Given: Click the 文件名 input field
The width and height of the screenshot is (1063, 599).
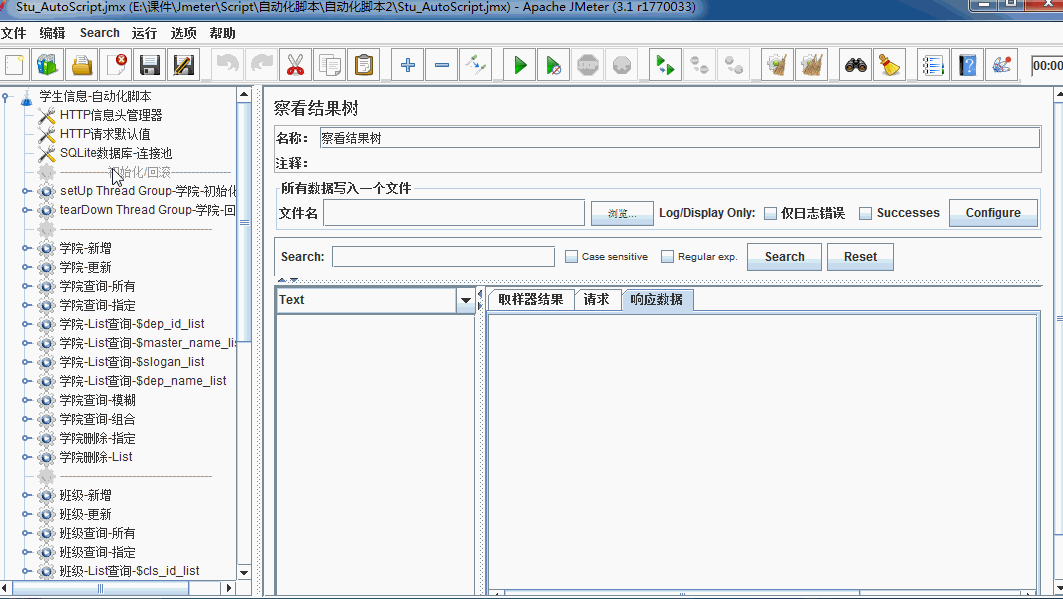Looking at the screenshot, I should click(x=454, y=213).
